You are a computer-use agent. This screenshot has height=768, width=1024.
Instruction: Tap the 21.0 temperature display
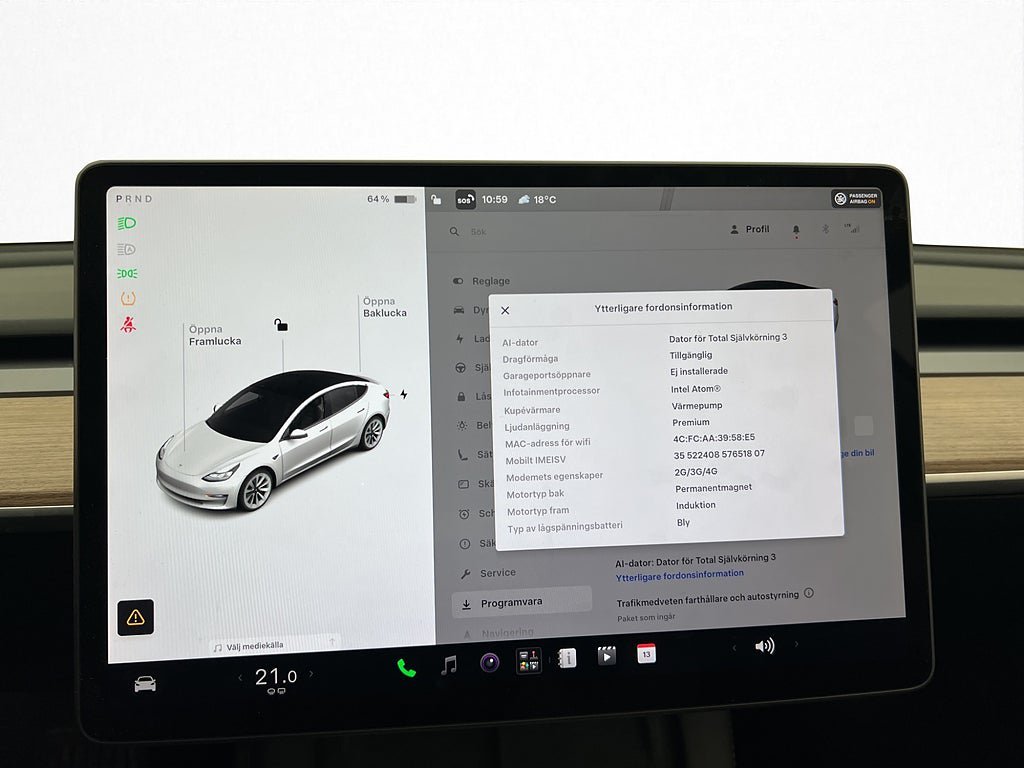coord(276,677)
